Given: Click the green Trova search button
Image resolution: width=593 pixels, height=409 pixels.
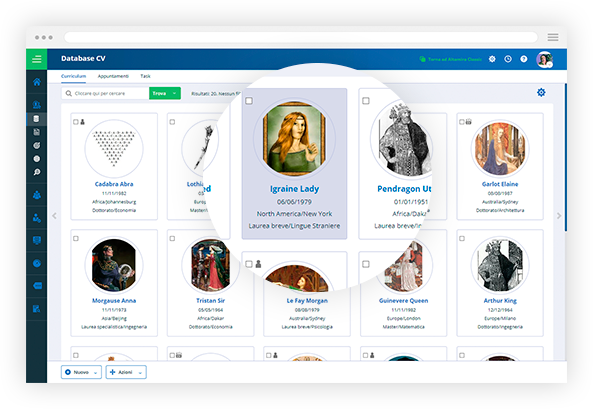Looking at the screenshot, I should [x=160, y=93].
